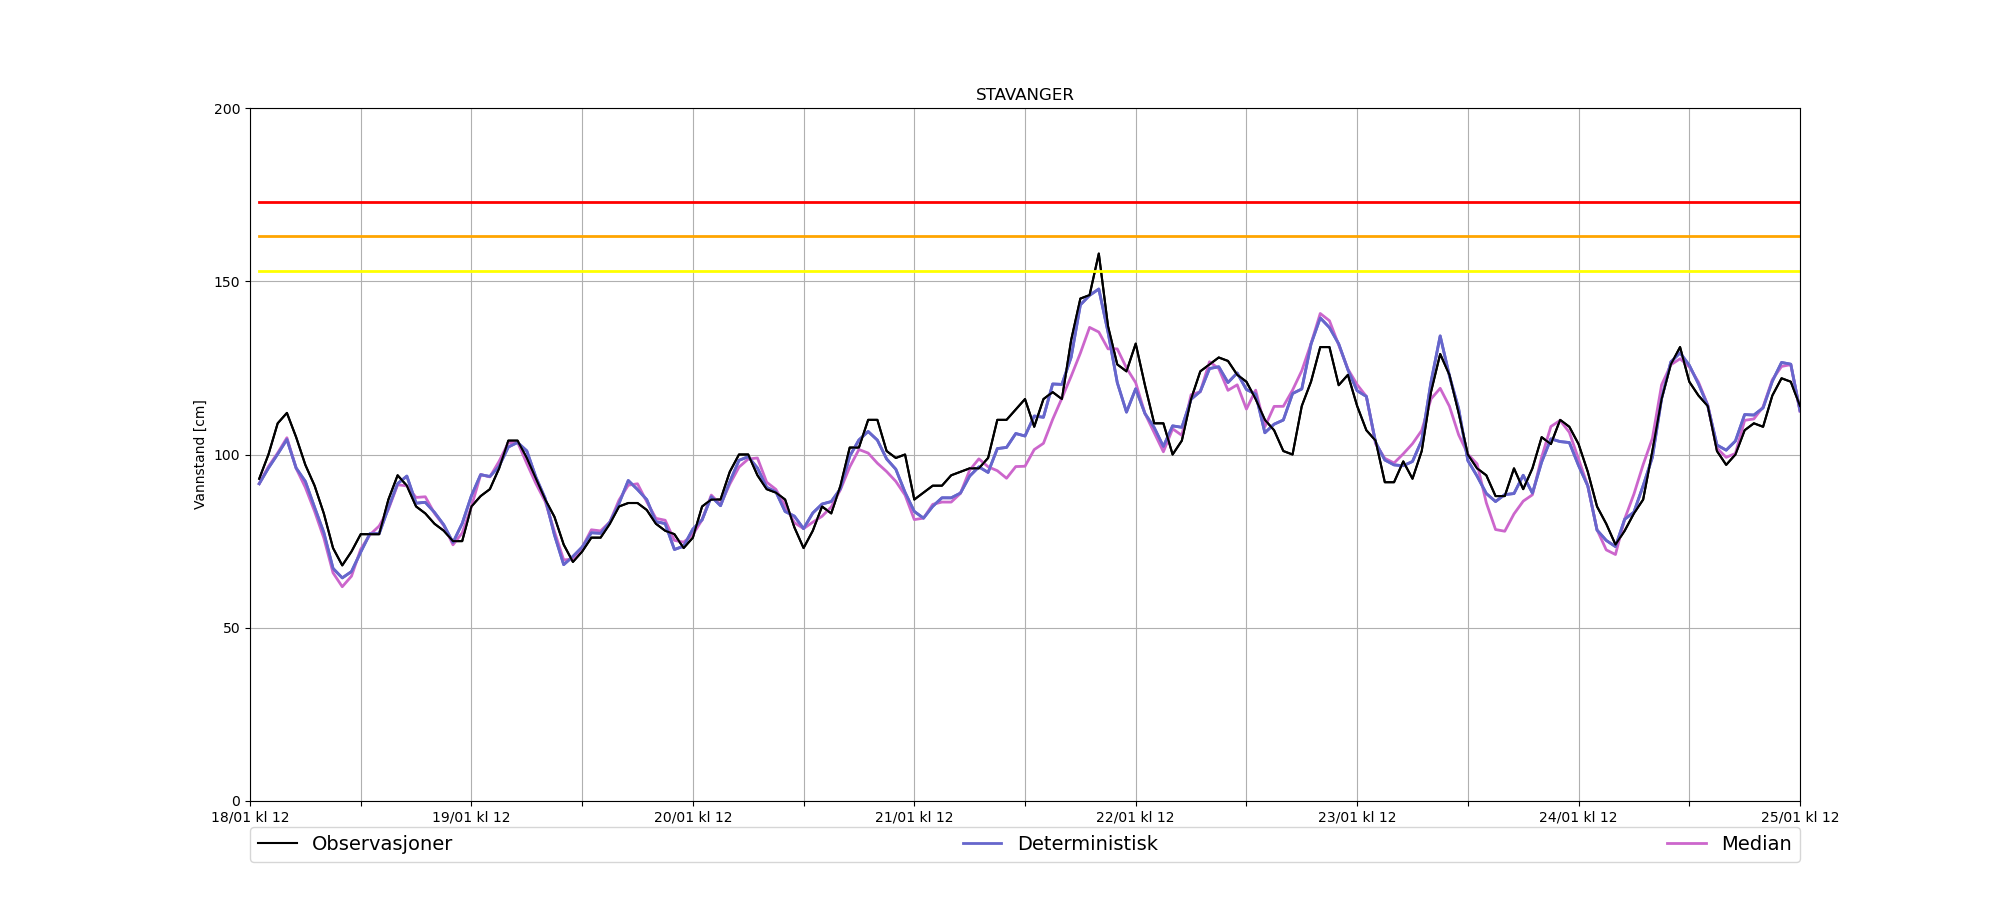Click the black Observasjoner legend line sample
This screenshot has width=2000, height=900.
coord(278,844)
